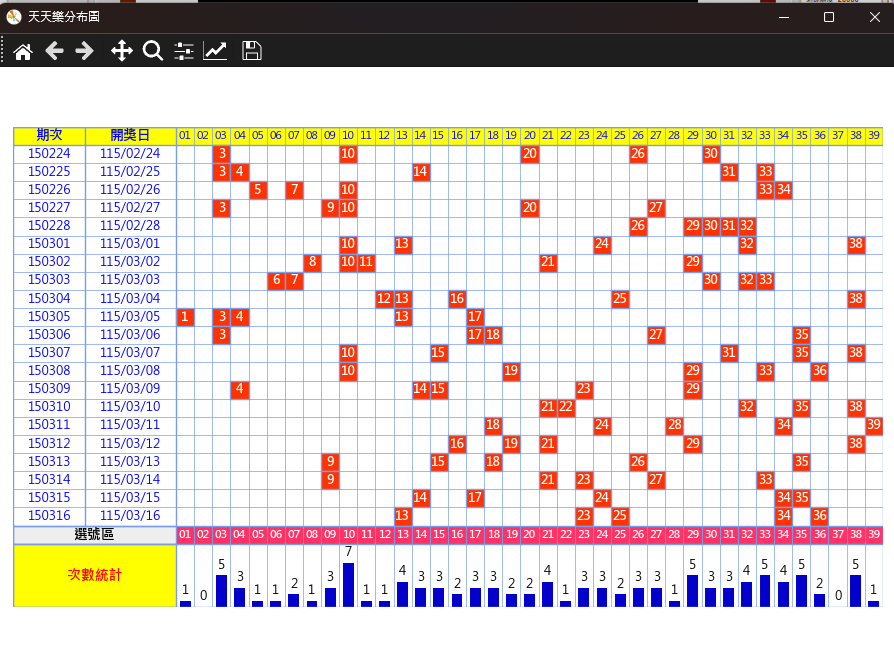Image resolution: width=894 pixels, height=665 pixels.
Task: Click the date 115/03/16 cell
Action: coord(130,515)
